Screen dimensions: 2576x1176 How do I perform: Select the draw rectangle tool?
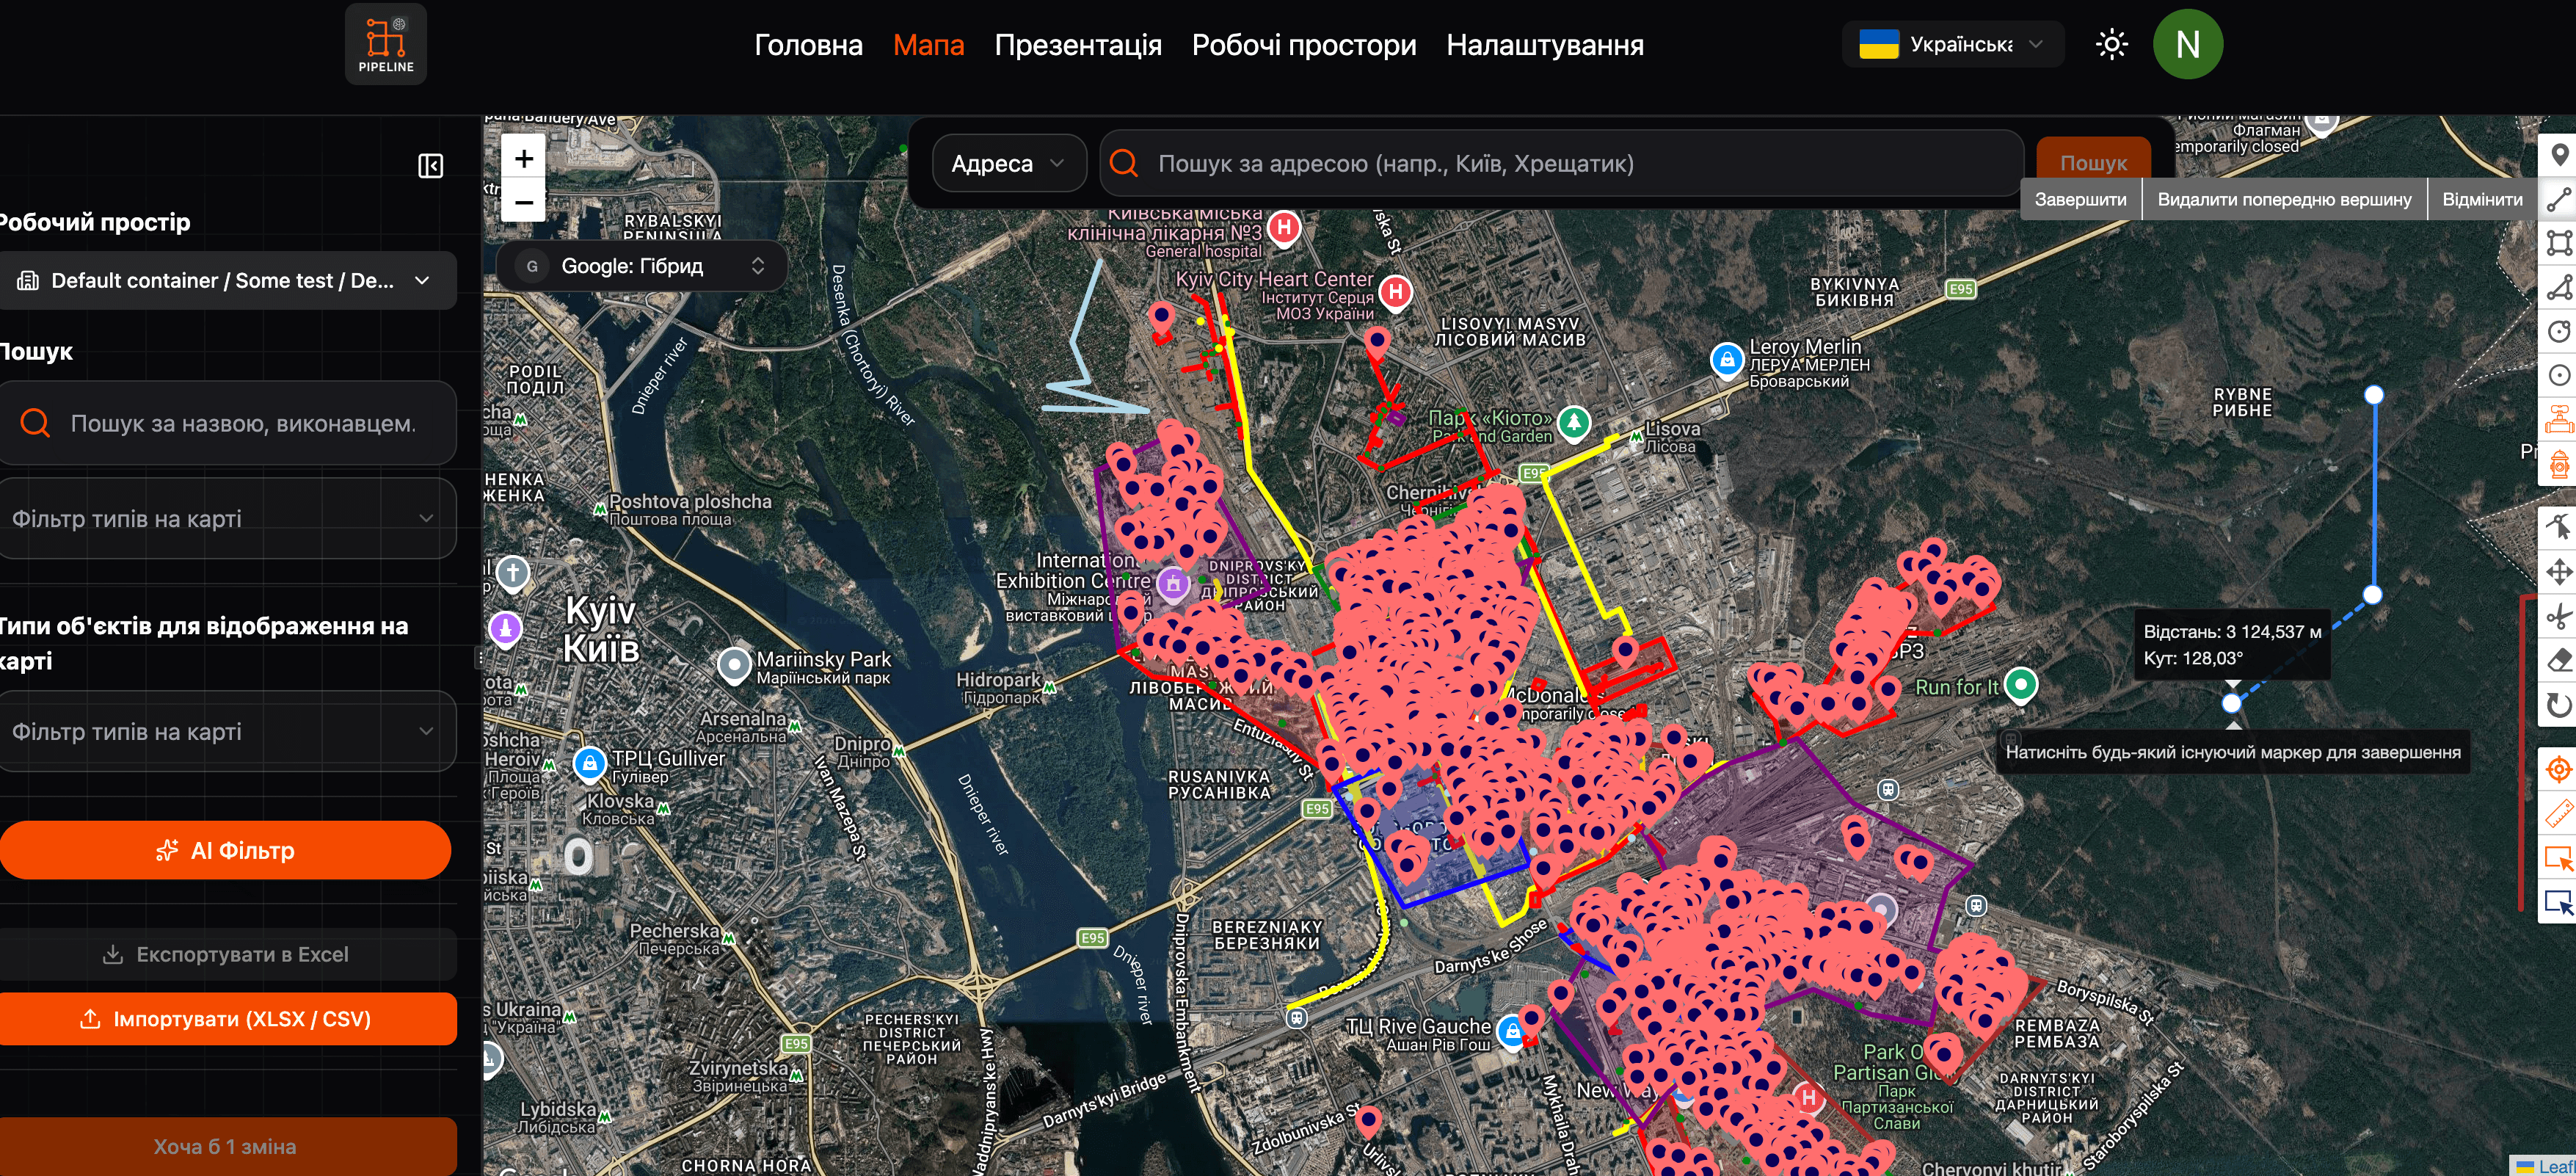[x=2559, y=243]
